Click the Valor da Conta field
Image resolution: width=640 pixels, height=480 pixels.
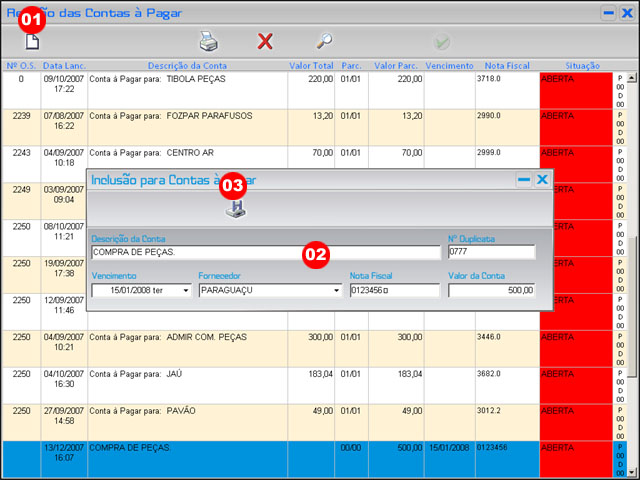(x=491, y=291)
